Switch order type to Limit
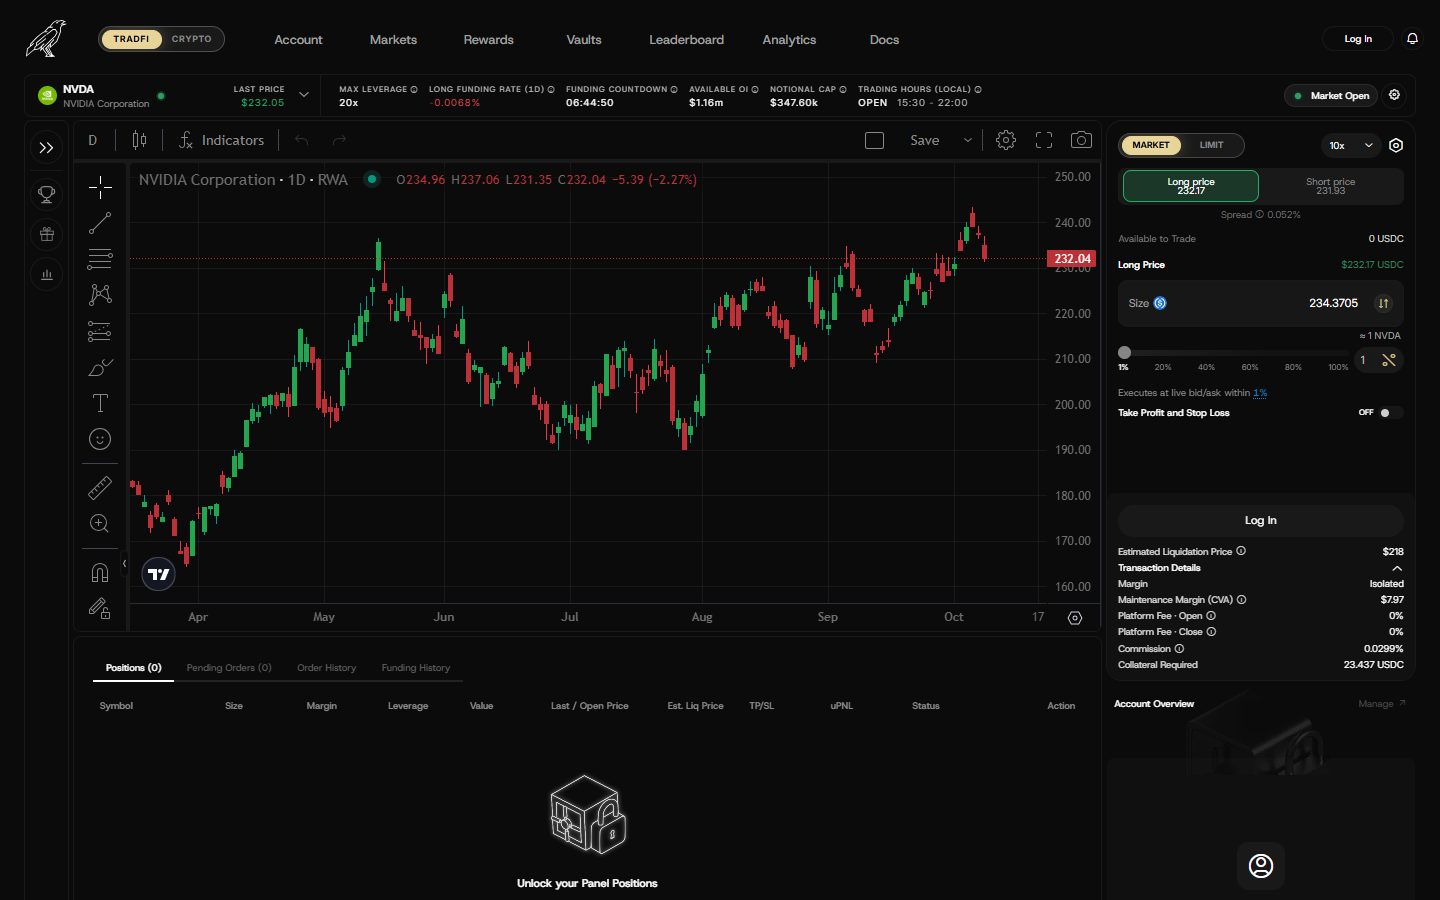This screenshot has height=900, width=1440. coord(1211,145)
